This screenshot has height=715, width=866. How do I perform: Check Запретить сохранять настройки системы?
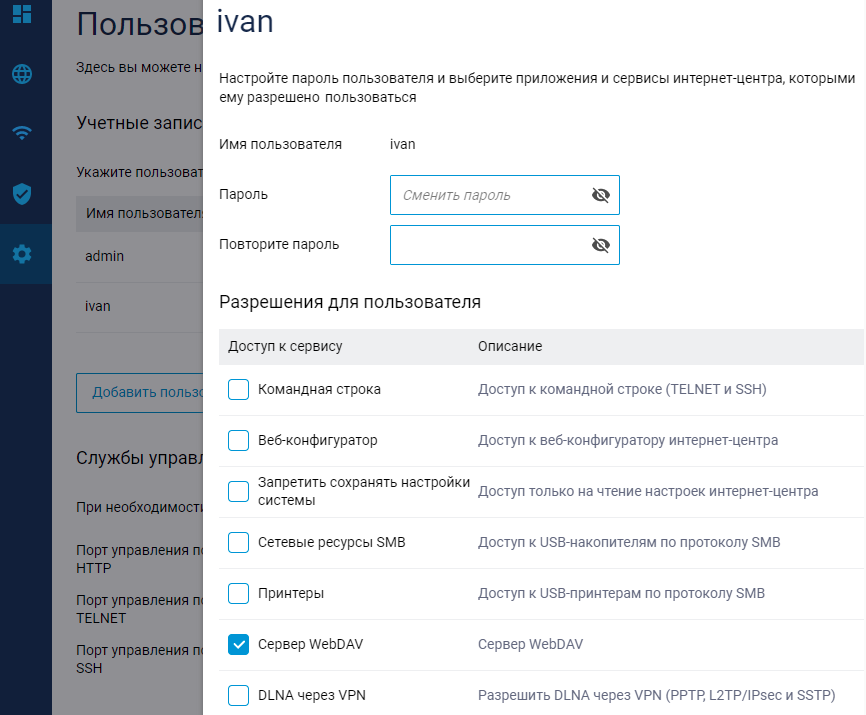tap(239, 491)
